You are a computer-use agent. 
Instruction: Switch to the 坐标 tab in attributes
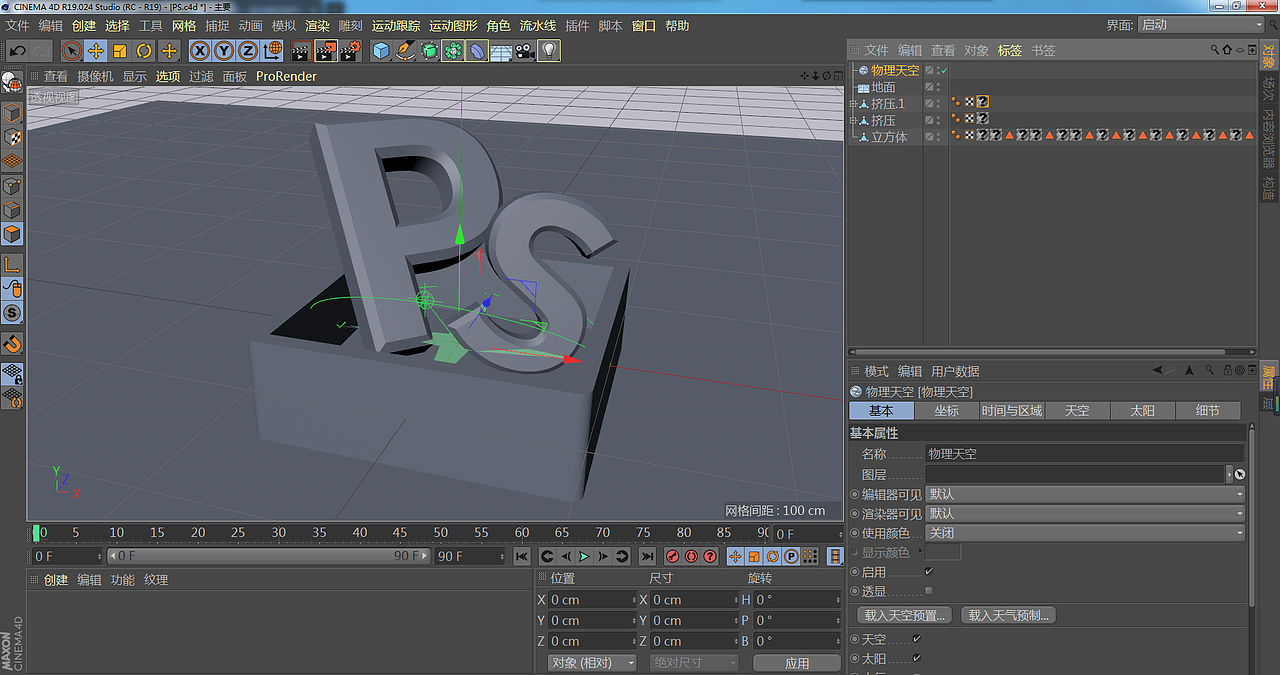[947, 410]
